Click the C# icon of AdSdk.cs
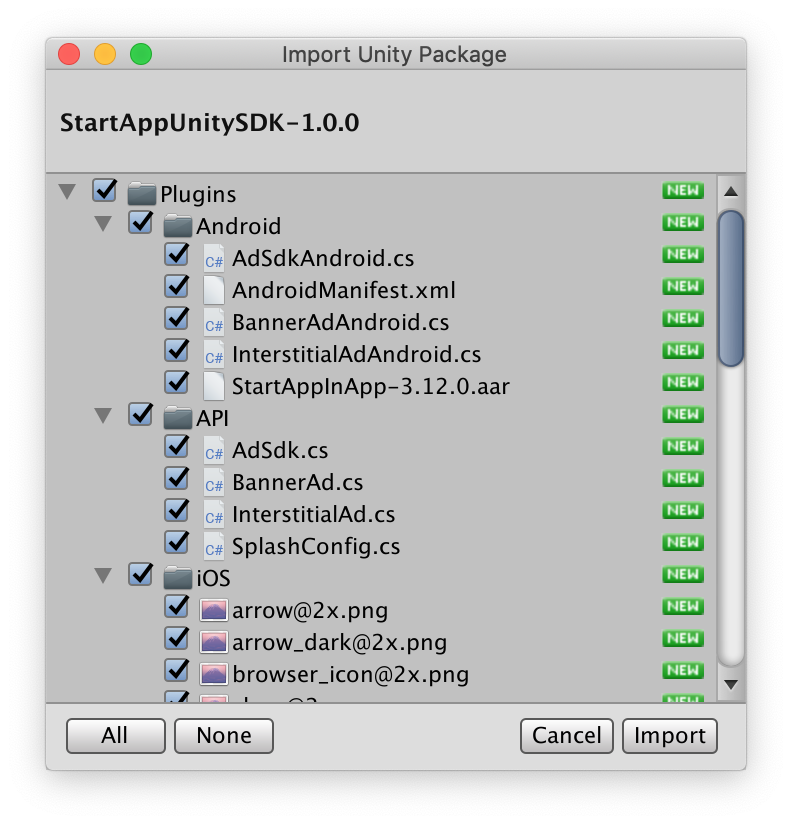 coord(214,450)
